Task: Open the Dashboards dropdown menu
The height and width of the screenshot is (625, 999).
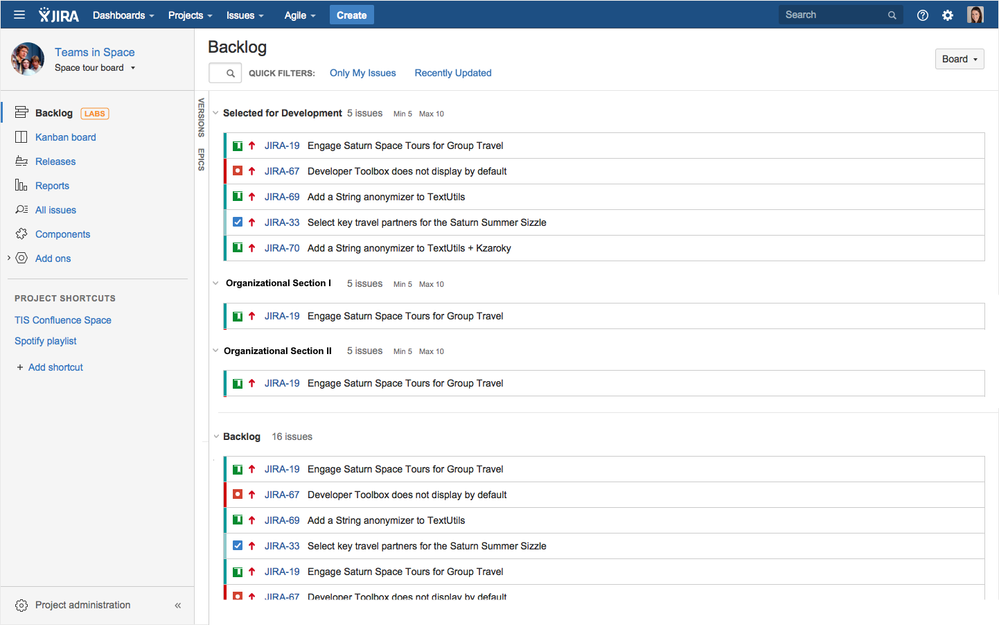Action: (124, 15)
